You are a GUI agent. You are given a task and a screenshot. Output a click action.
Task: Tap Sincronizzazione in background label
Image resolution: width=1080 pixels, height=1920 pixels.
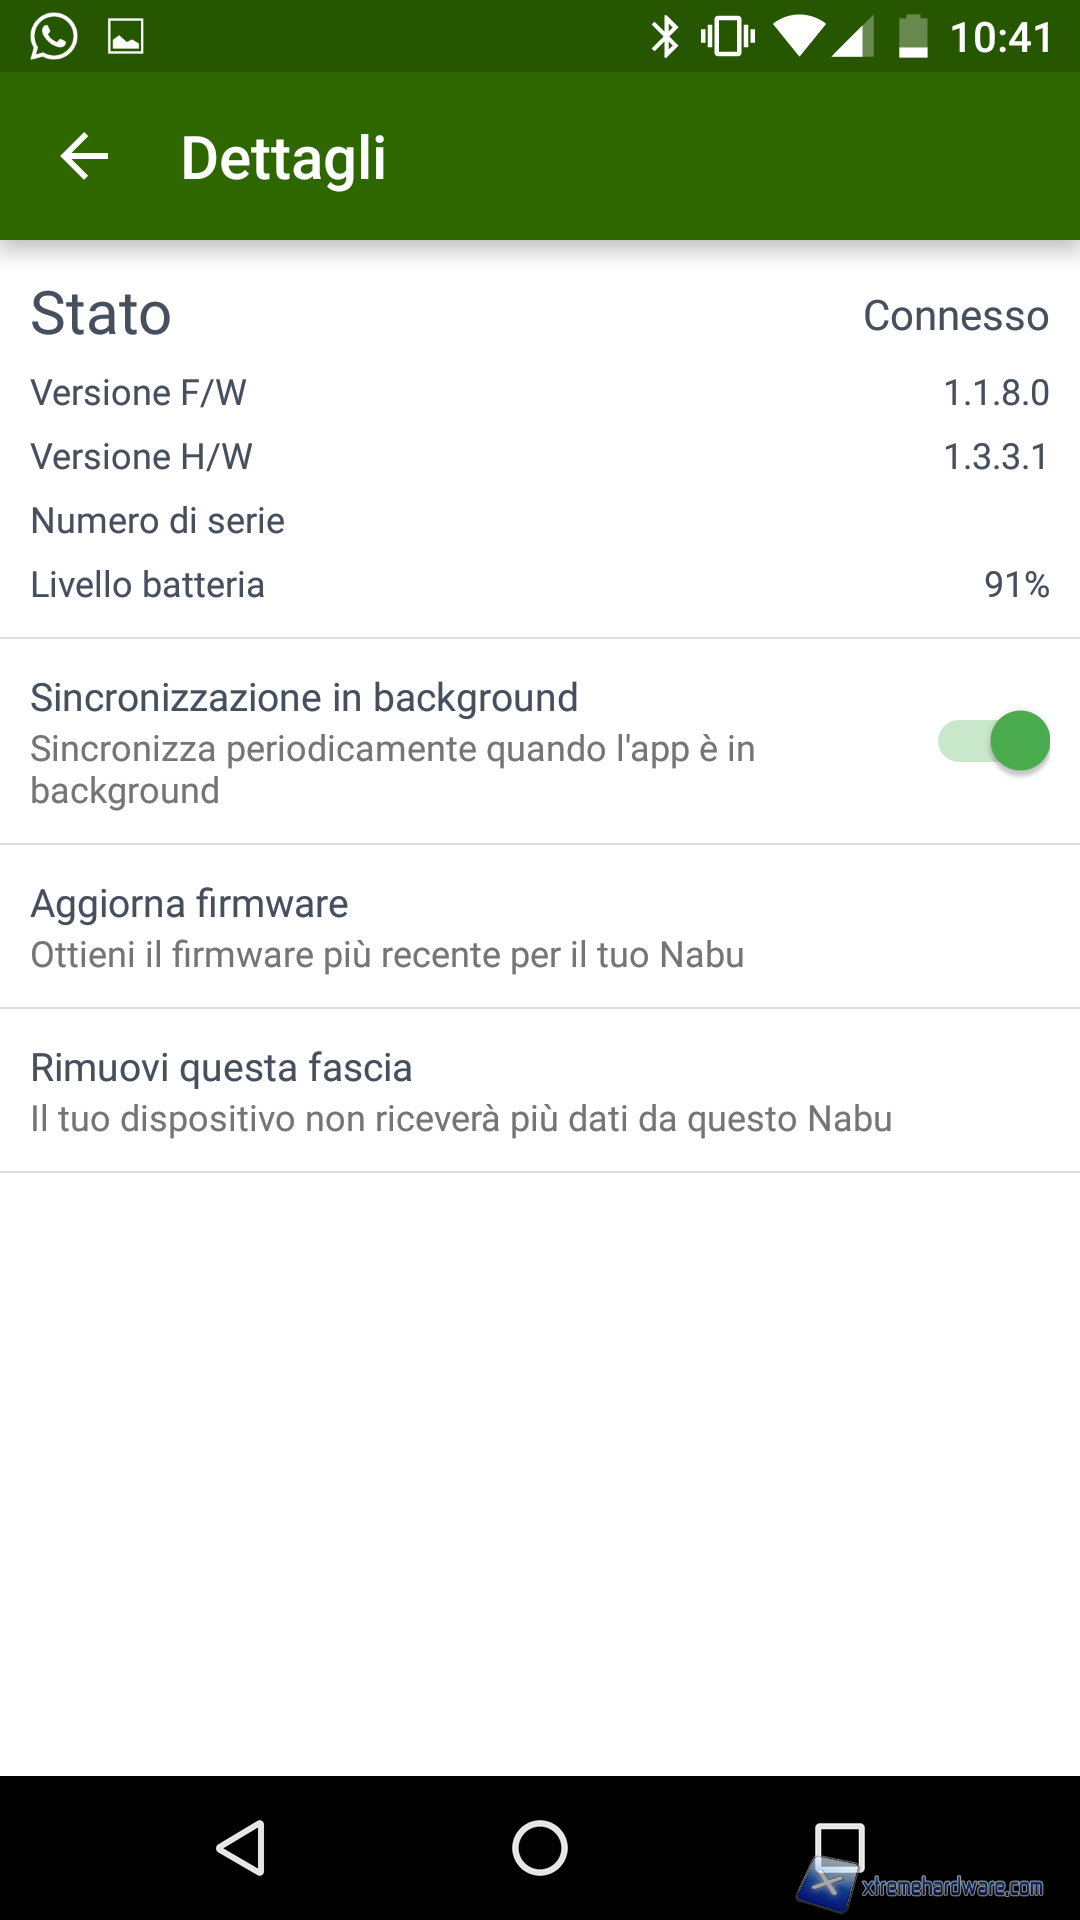pyautogui.click(x=304, y=698)
